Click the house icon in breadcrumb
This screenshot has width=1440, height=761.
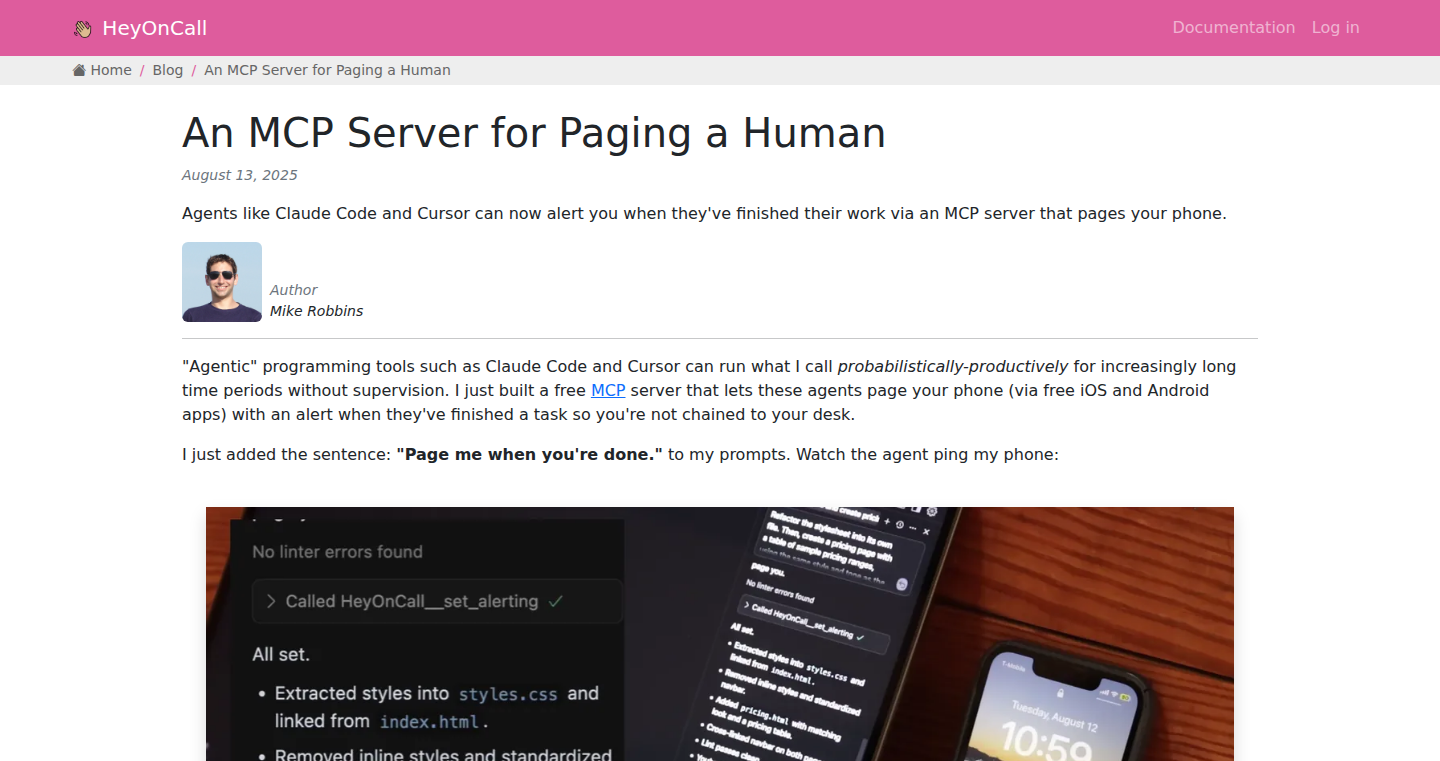79,70
